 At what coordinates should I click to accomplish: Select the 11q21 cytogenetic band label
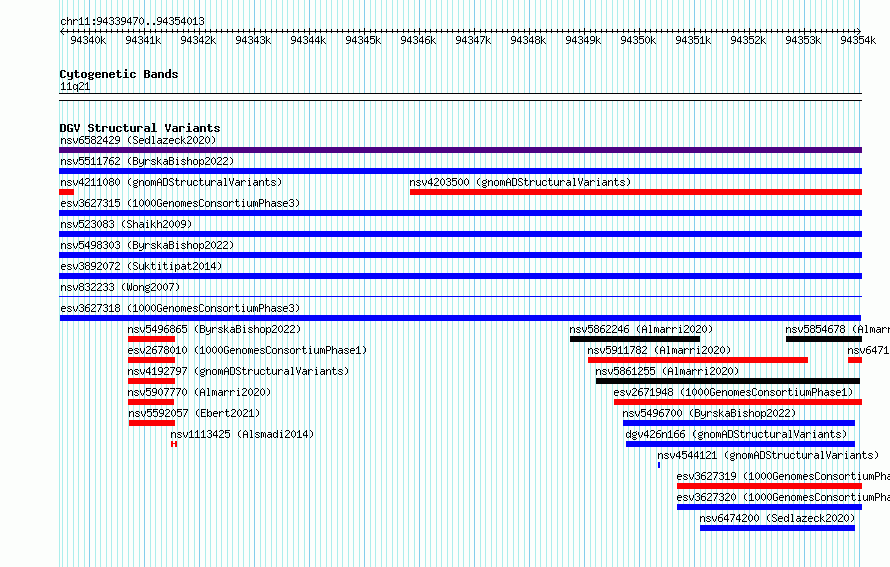click(75, 87)
